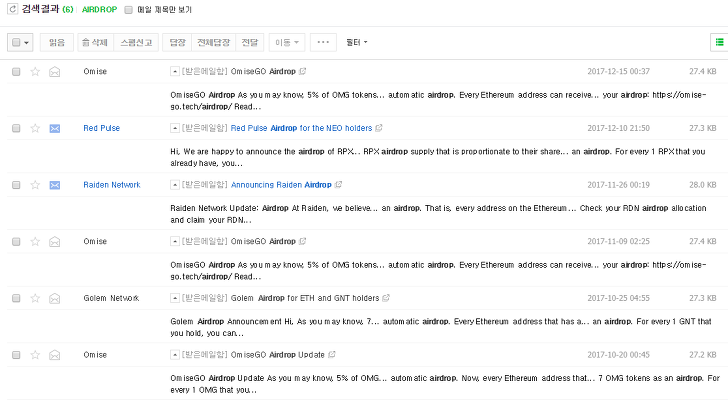This screenshot has height=407, width=728.
Task: Star the Red Pulse email
Action: coord(35,128)
